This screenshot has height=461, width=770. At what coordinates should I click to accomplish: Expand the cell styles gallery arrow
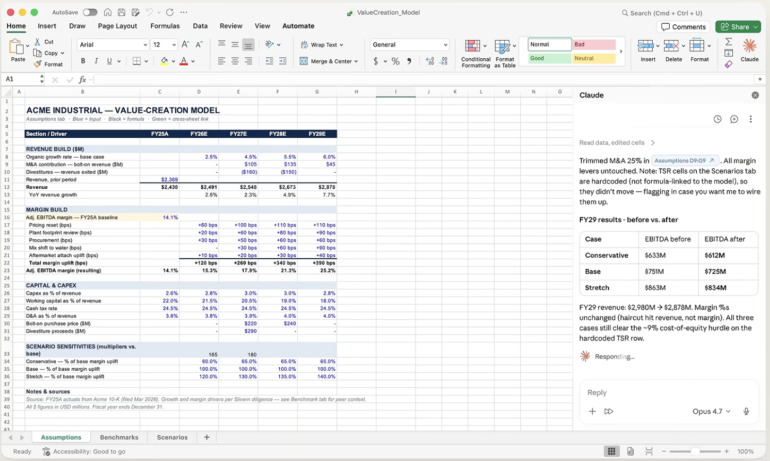[620, 51]
